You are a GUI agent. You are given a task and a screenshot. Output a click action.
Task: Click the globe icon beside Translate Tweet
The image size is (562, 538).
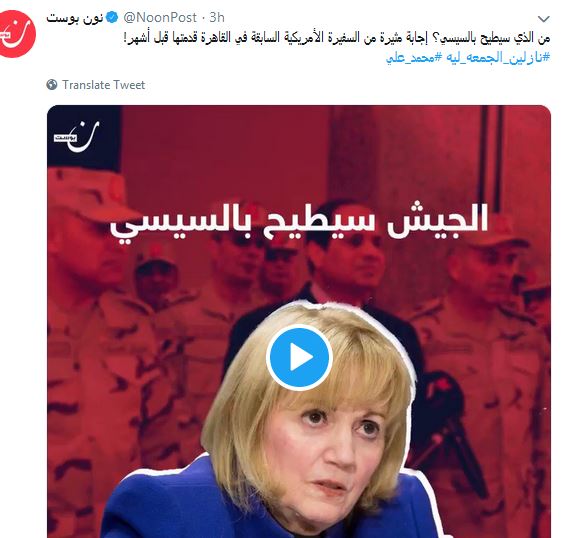point(52,85)
